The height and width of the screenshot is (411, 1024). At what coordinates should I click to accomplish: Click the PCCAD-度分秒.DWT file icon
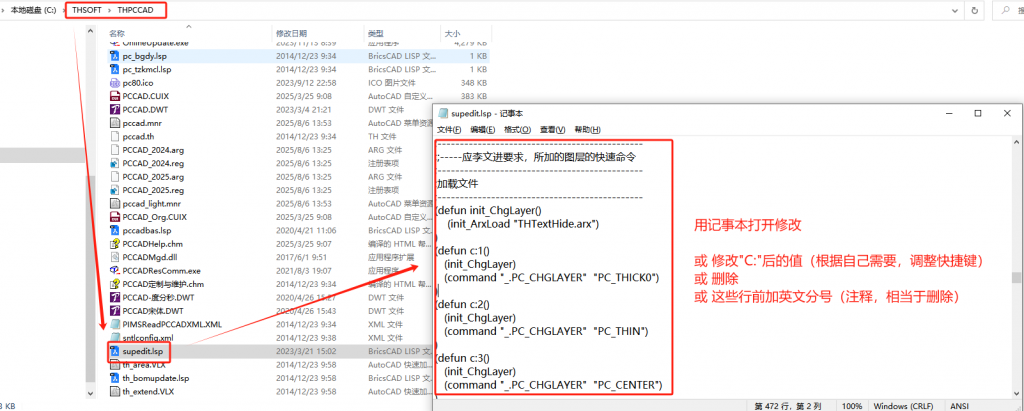[x=115, y=297]
